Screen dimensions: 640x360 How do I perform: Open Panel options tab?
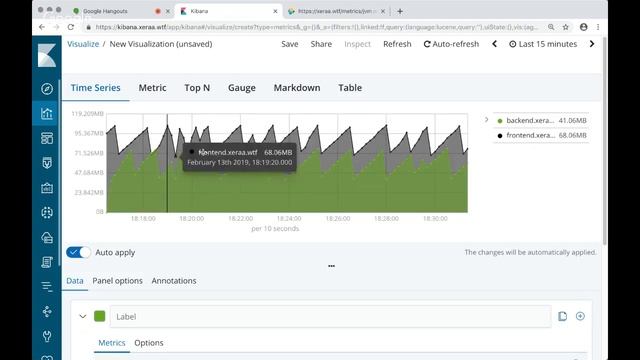(118, 281)
